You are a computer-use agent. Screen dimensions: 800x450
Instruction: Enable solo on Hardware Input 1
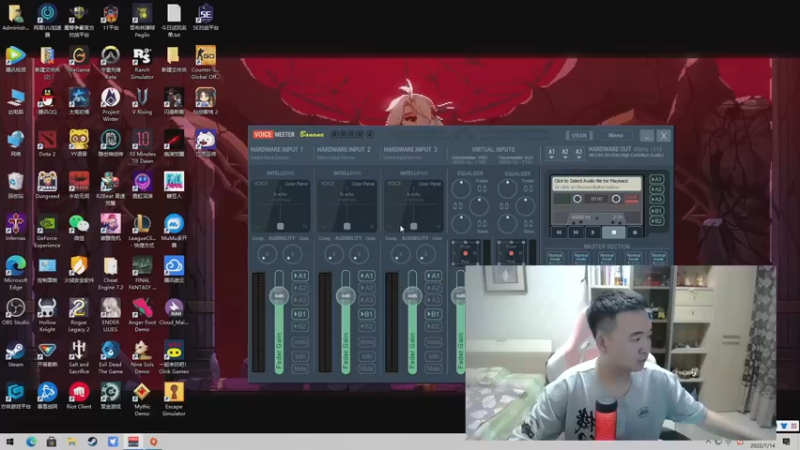[x=299, y=356]
